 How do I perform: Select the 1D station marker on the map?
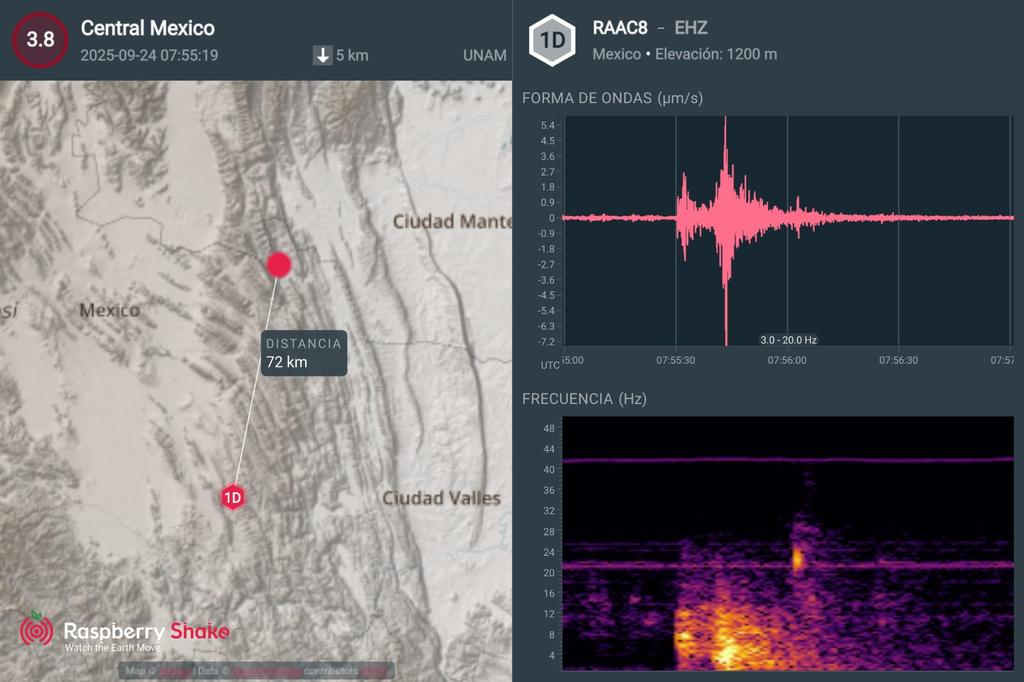tap(233, 499)
